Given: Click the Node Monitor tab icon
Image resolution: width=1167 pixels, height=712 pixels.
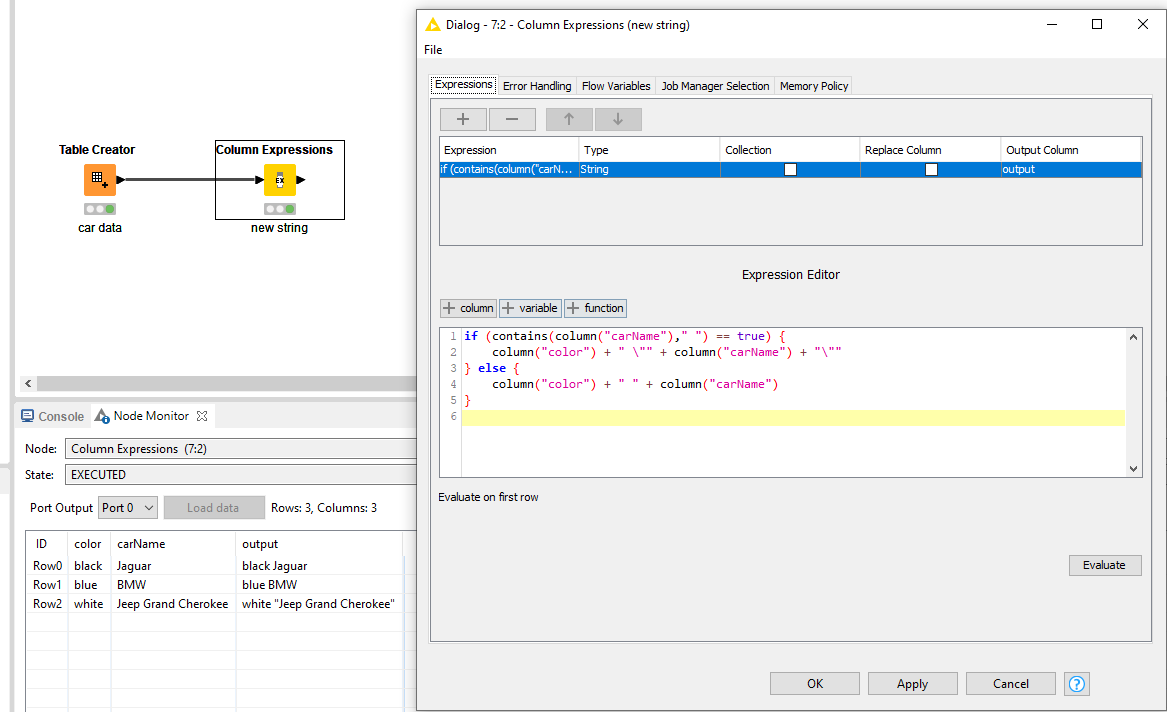Looking at the screenshot, I should (102, 416).
